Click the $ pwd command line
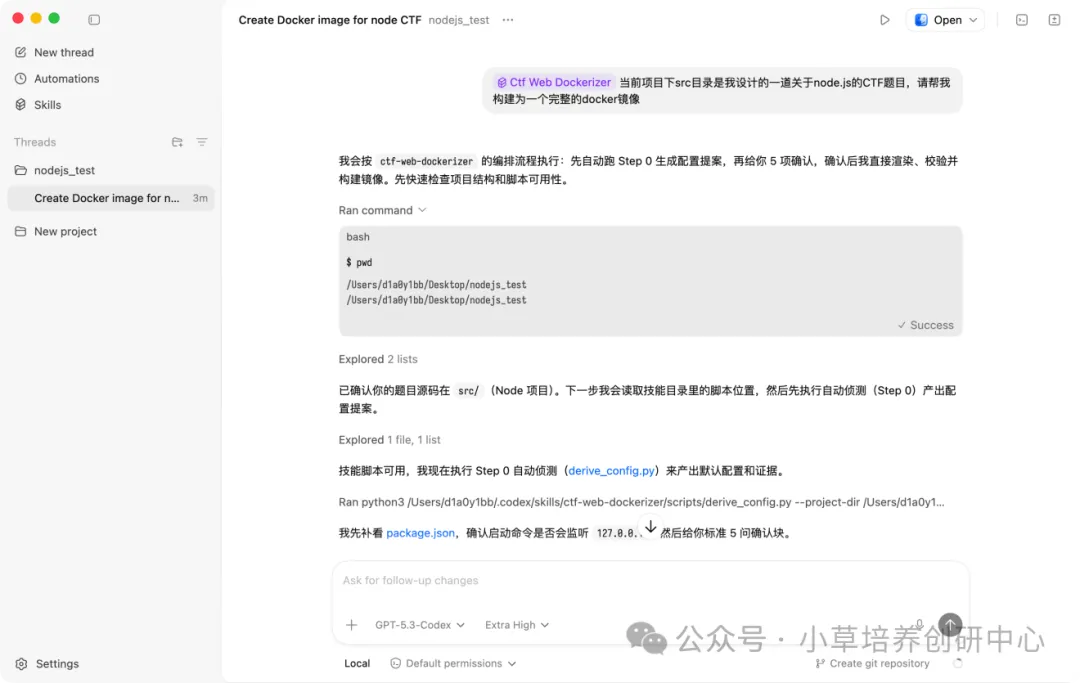Viewport: 1080px width, 683px height. [359, 262]
